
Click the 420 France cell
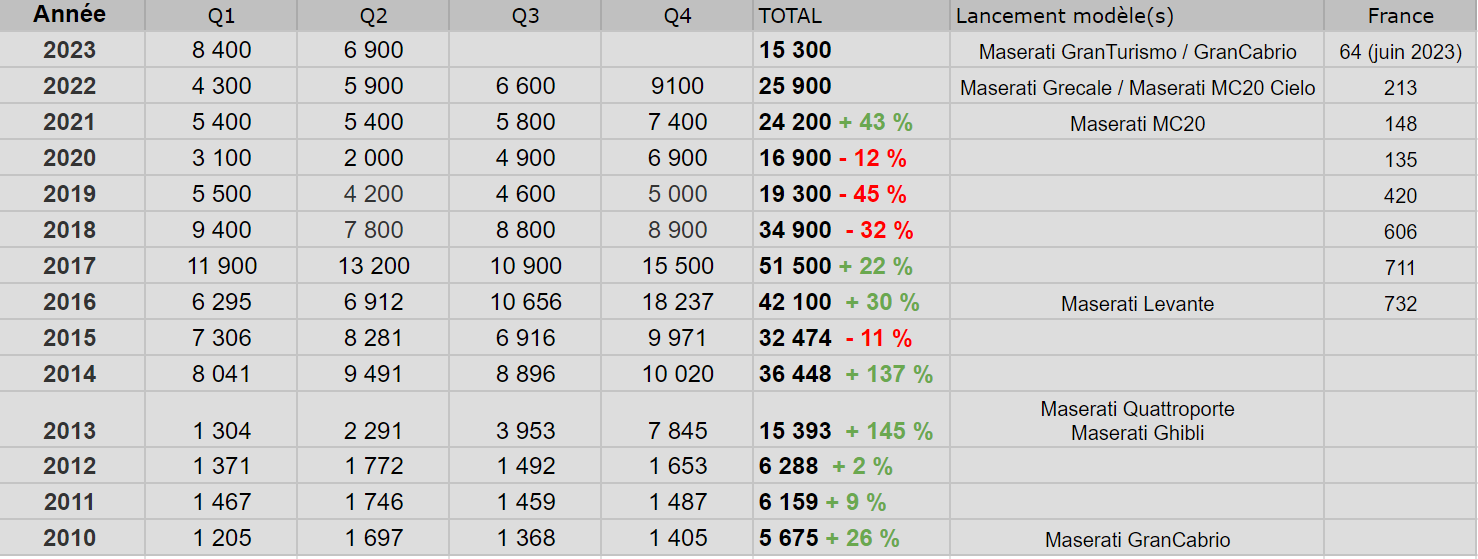(x=1400, y=194)
